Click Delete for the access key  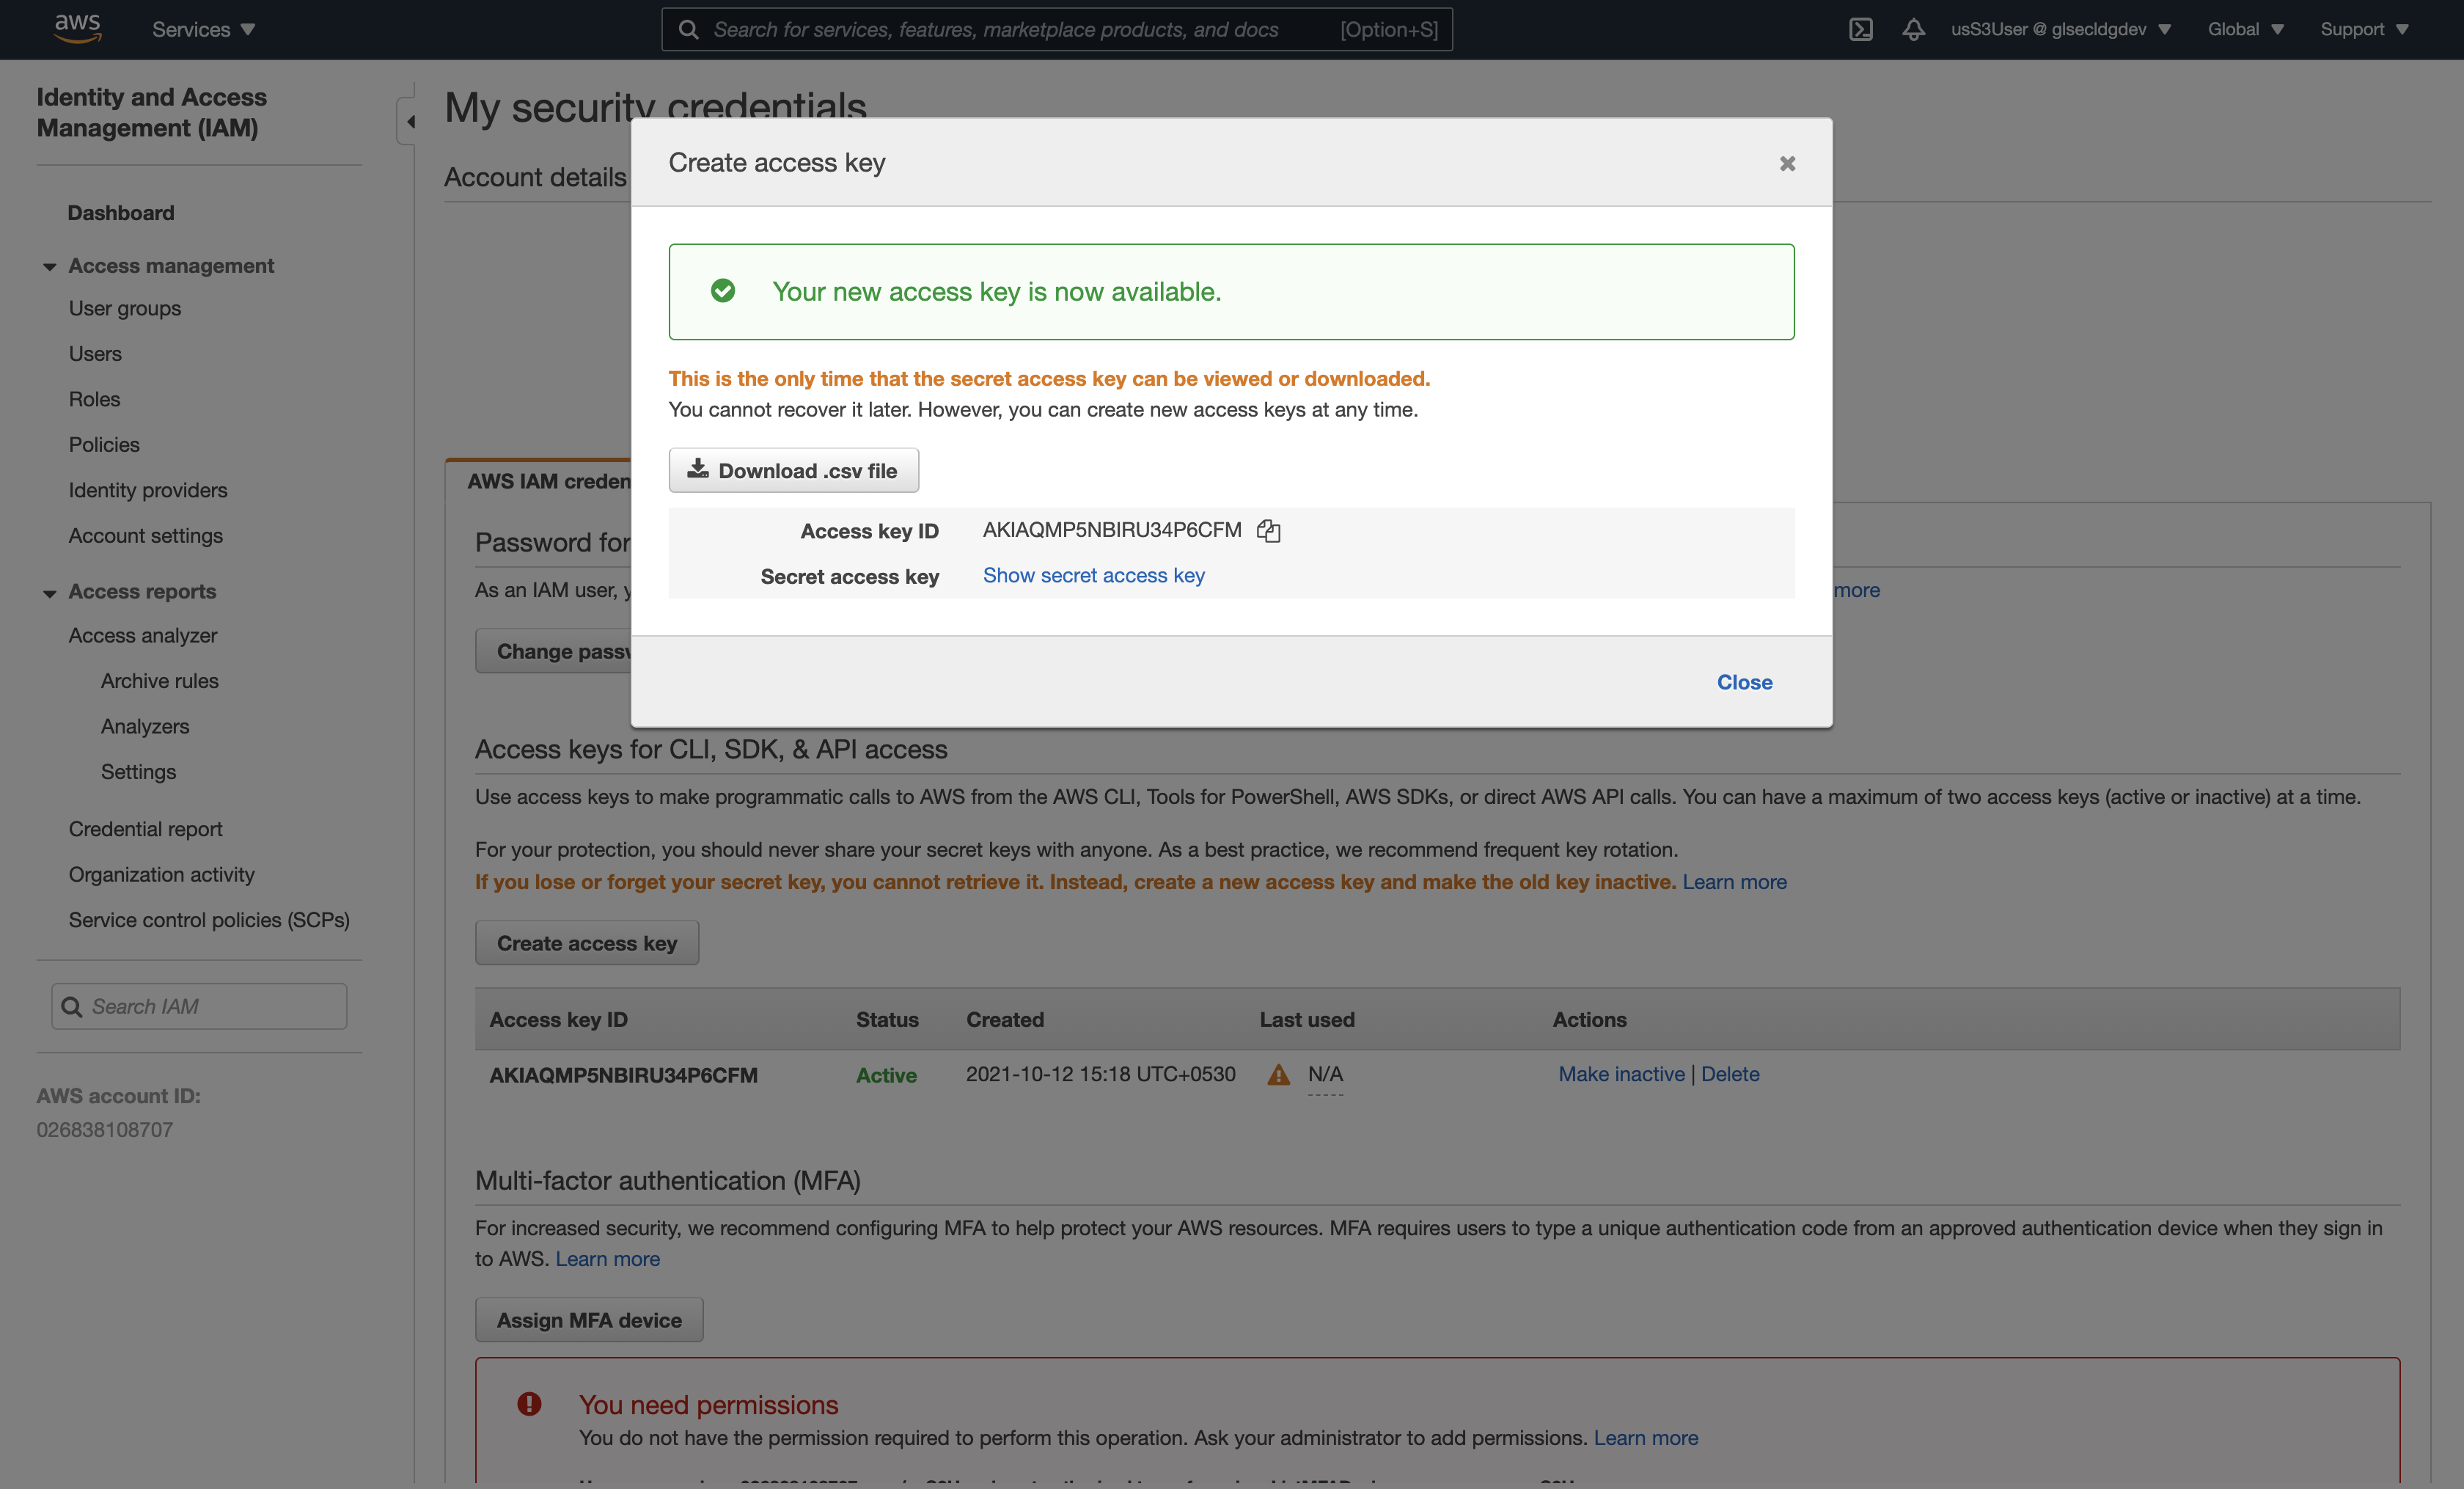1730,1074
